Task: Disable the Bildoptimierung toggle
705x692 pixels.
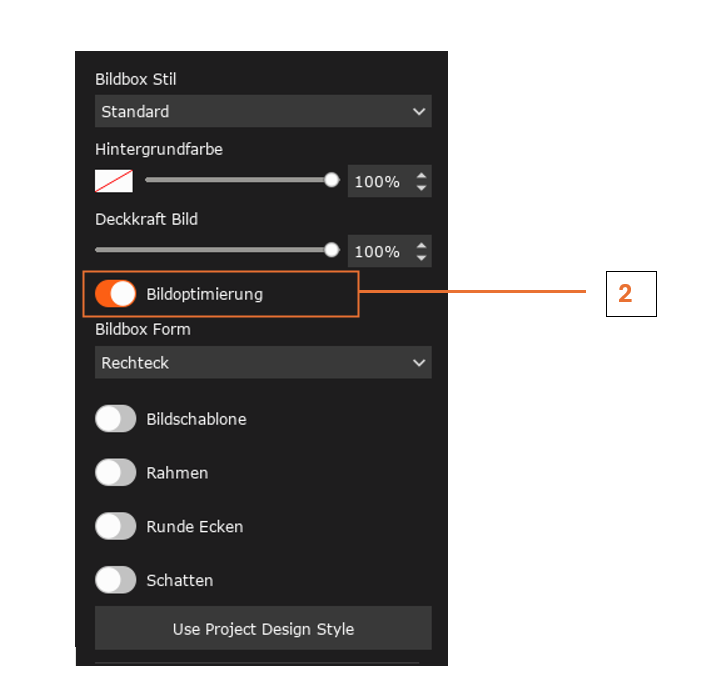Action: [x=116, y=294]
